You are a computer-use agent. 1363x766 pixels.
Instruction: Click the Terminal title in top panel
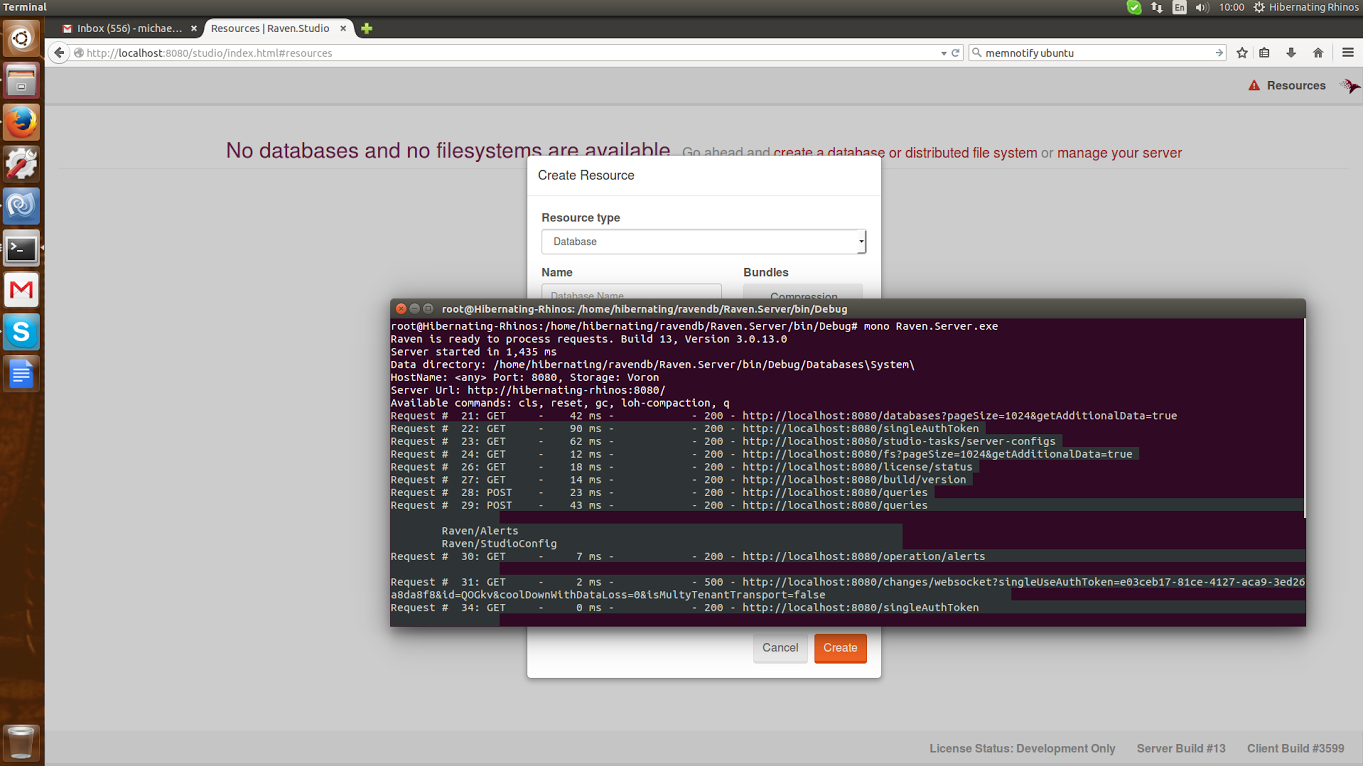click(24, 7)
